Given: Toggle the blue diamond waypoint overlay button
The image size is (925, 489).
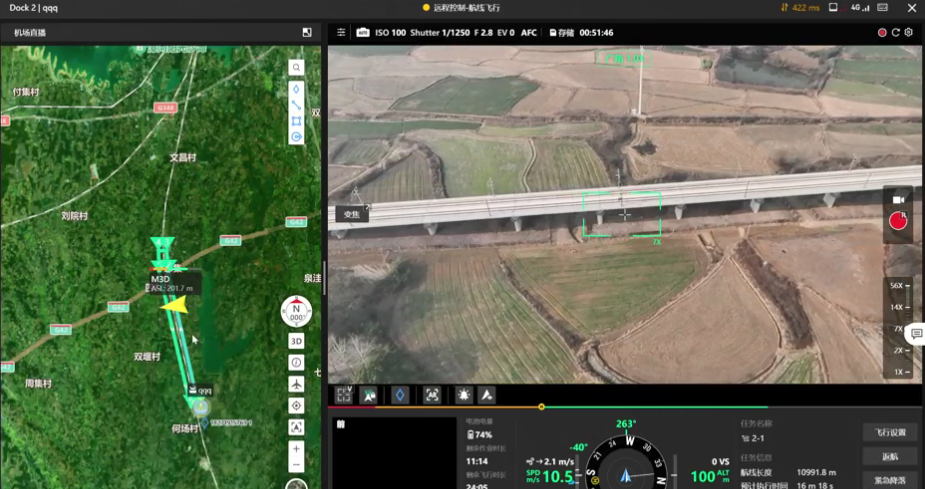Looking at the screenshot, I should tap(400, 395).
